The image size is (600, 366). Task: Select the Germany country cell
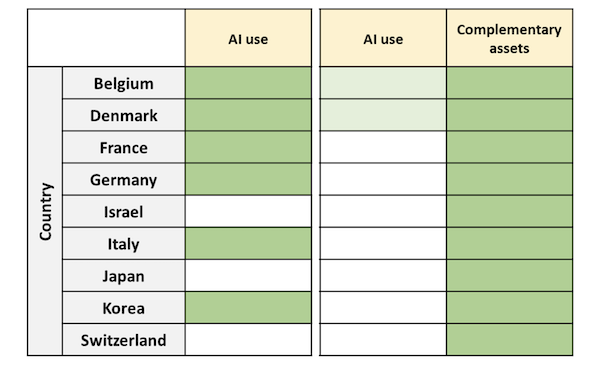coord(124,180)
